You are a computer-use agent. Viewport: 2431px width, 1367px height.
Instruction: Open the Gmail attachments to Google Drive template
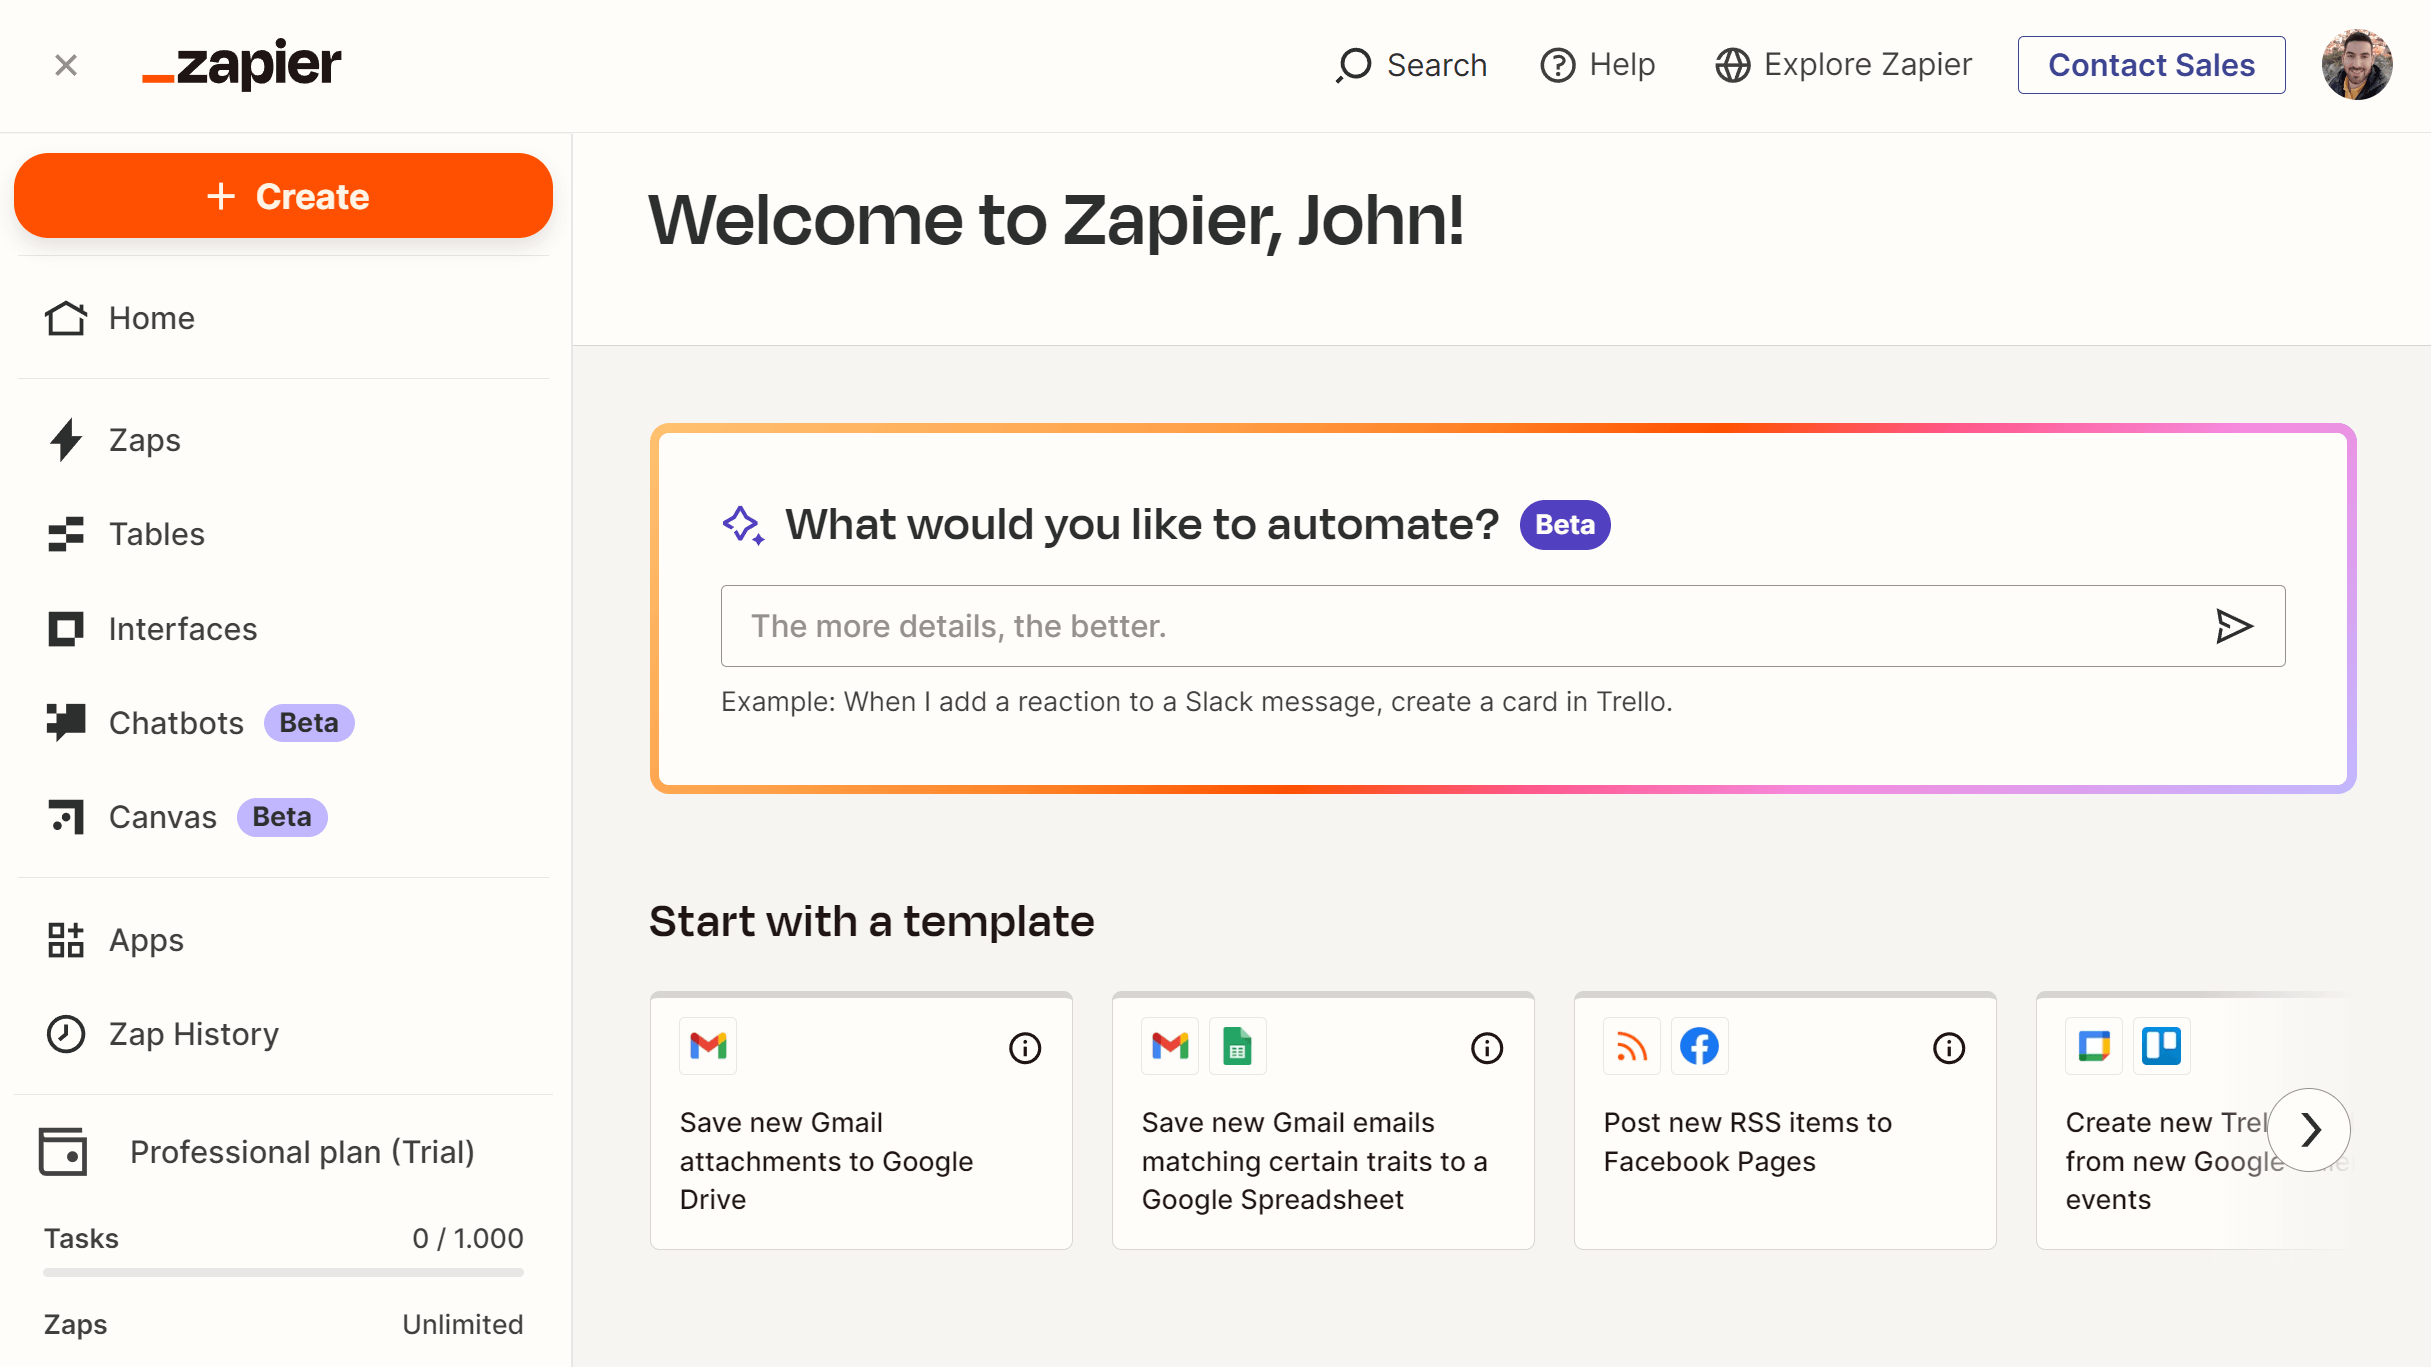coord(861,1121)
